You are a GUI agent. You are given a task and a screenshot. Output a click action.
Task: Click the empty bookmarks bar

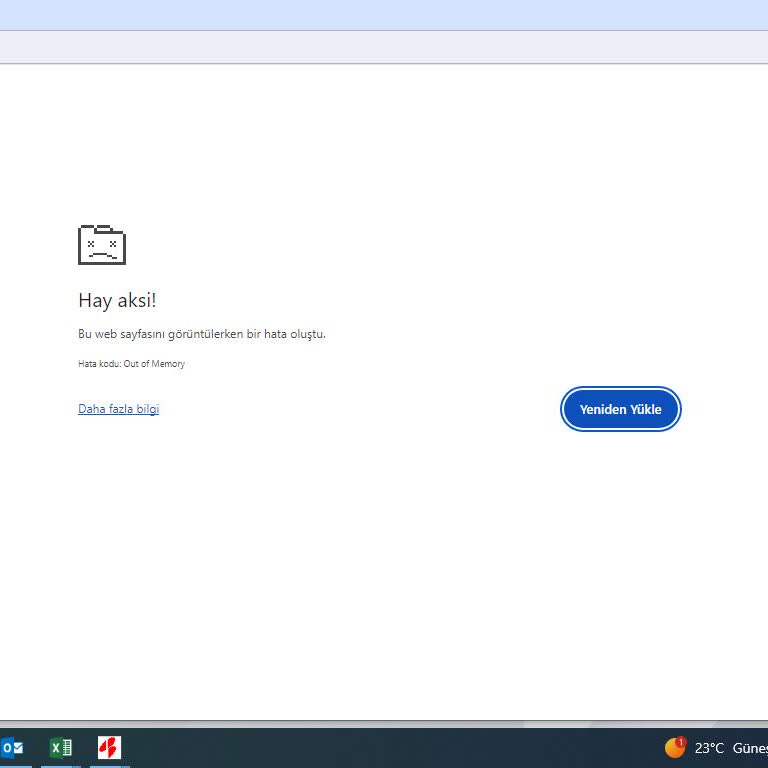384,47
